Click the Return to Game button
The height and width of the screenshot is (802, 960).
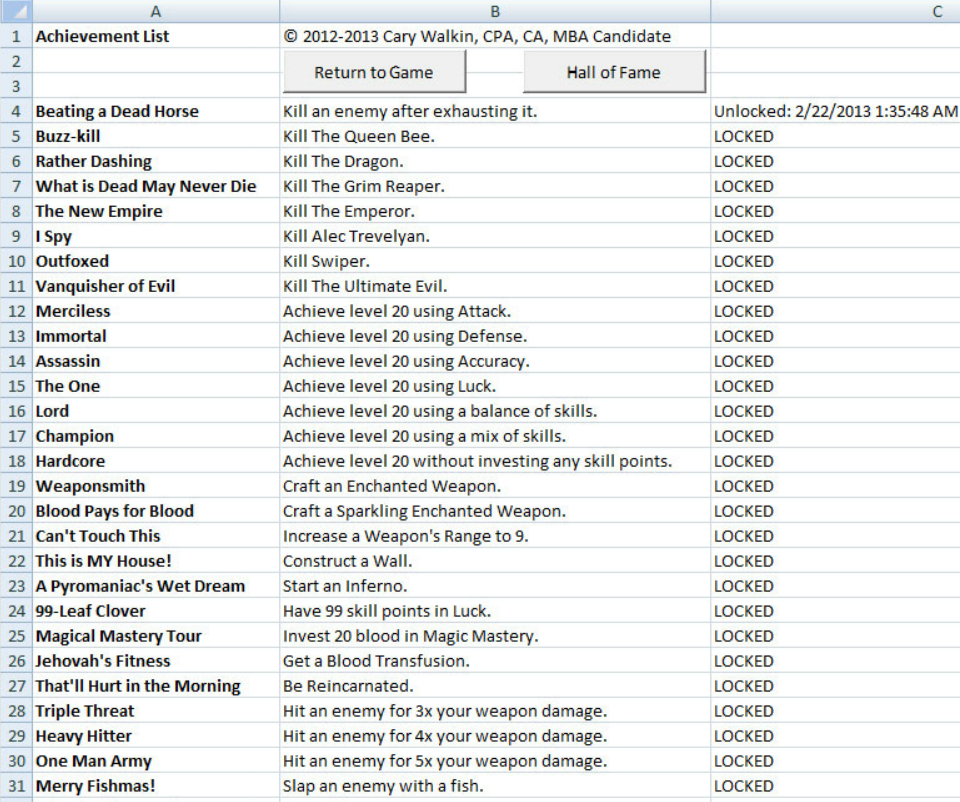click(374, 72)
